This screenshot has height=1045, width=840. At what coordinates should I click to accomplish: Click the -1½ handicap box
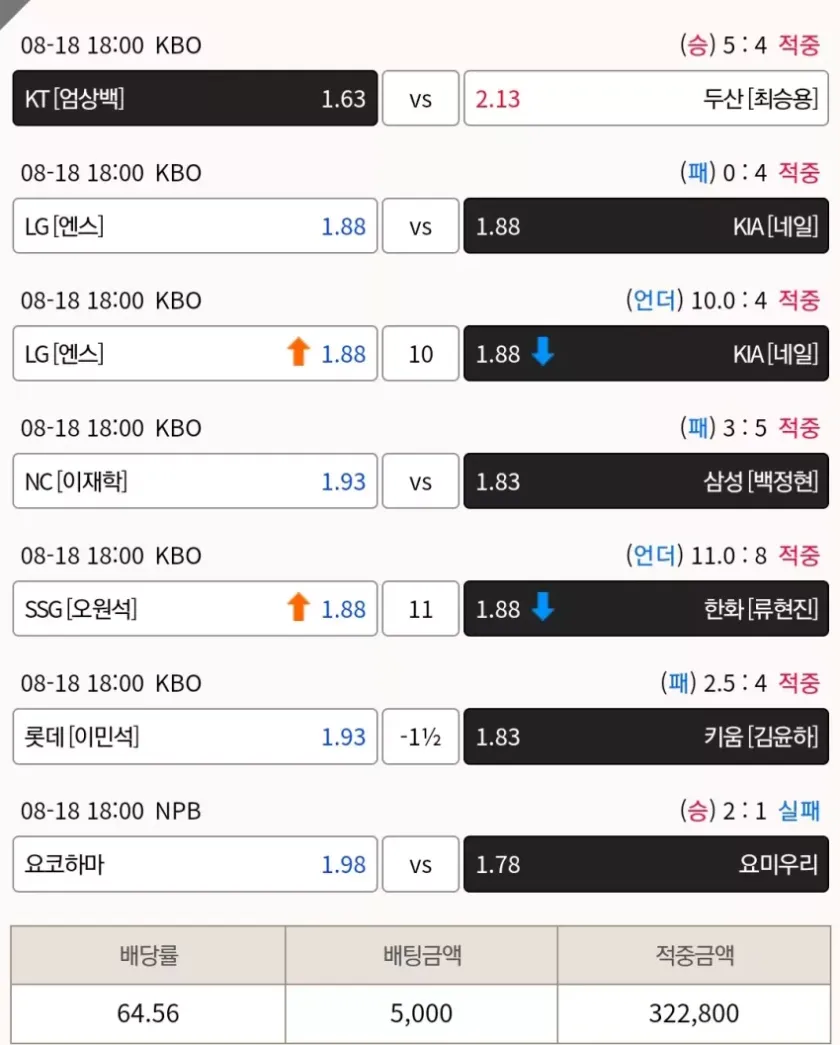pyautogui.click(x=421, y=736)
